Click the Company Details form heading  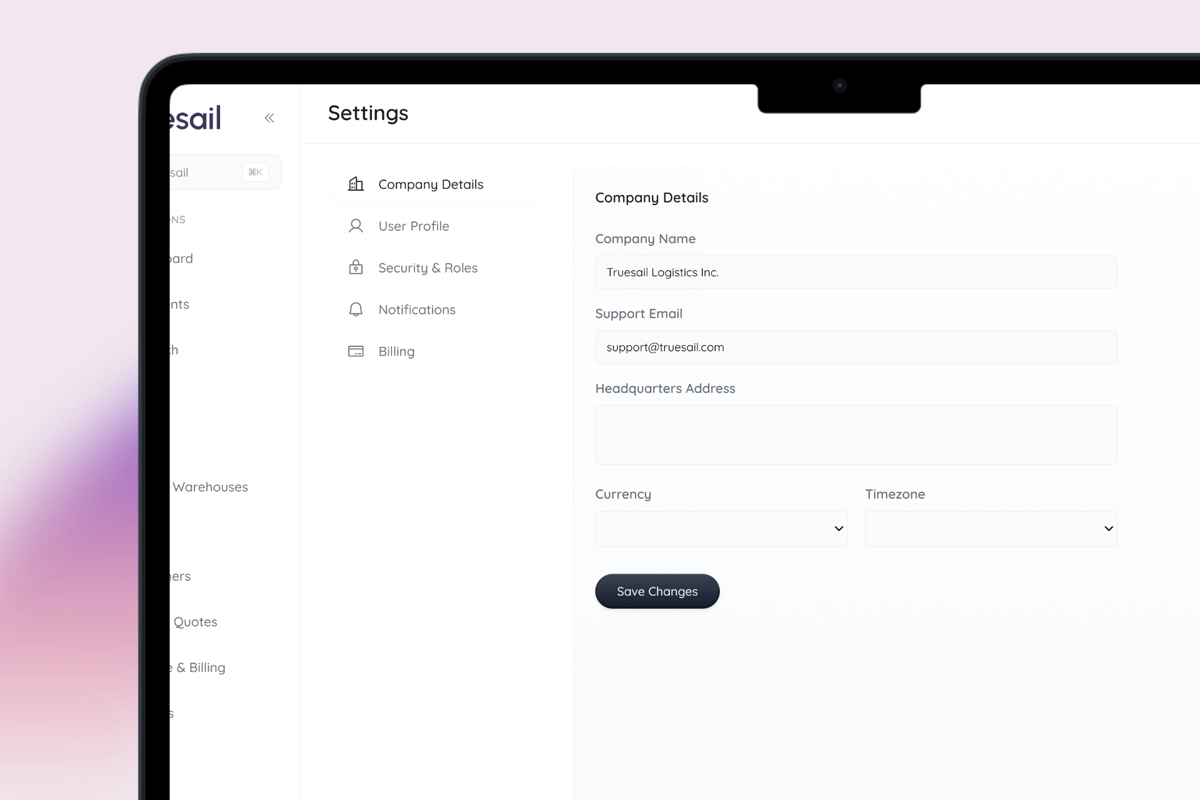click(652, 198)
